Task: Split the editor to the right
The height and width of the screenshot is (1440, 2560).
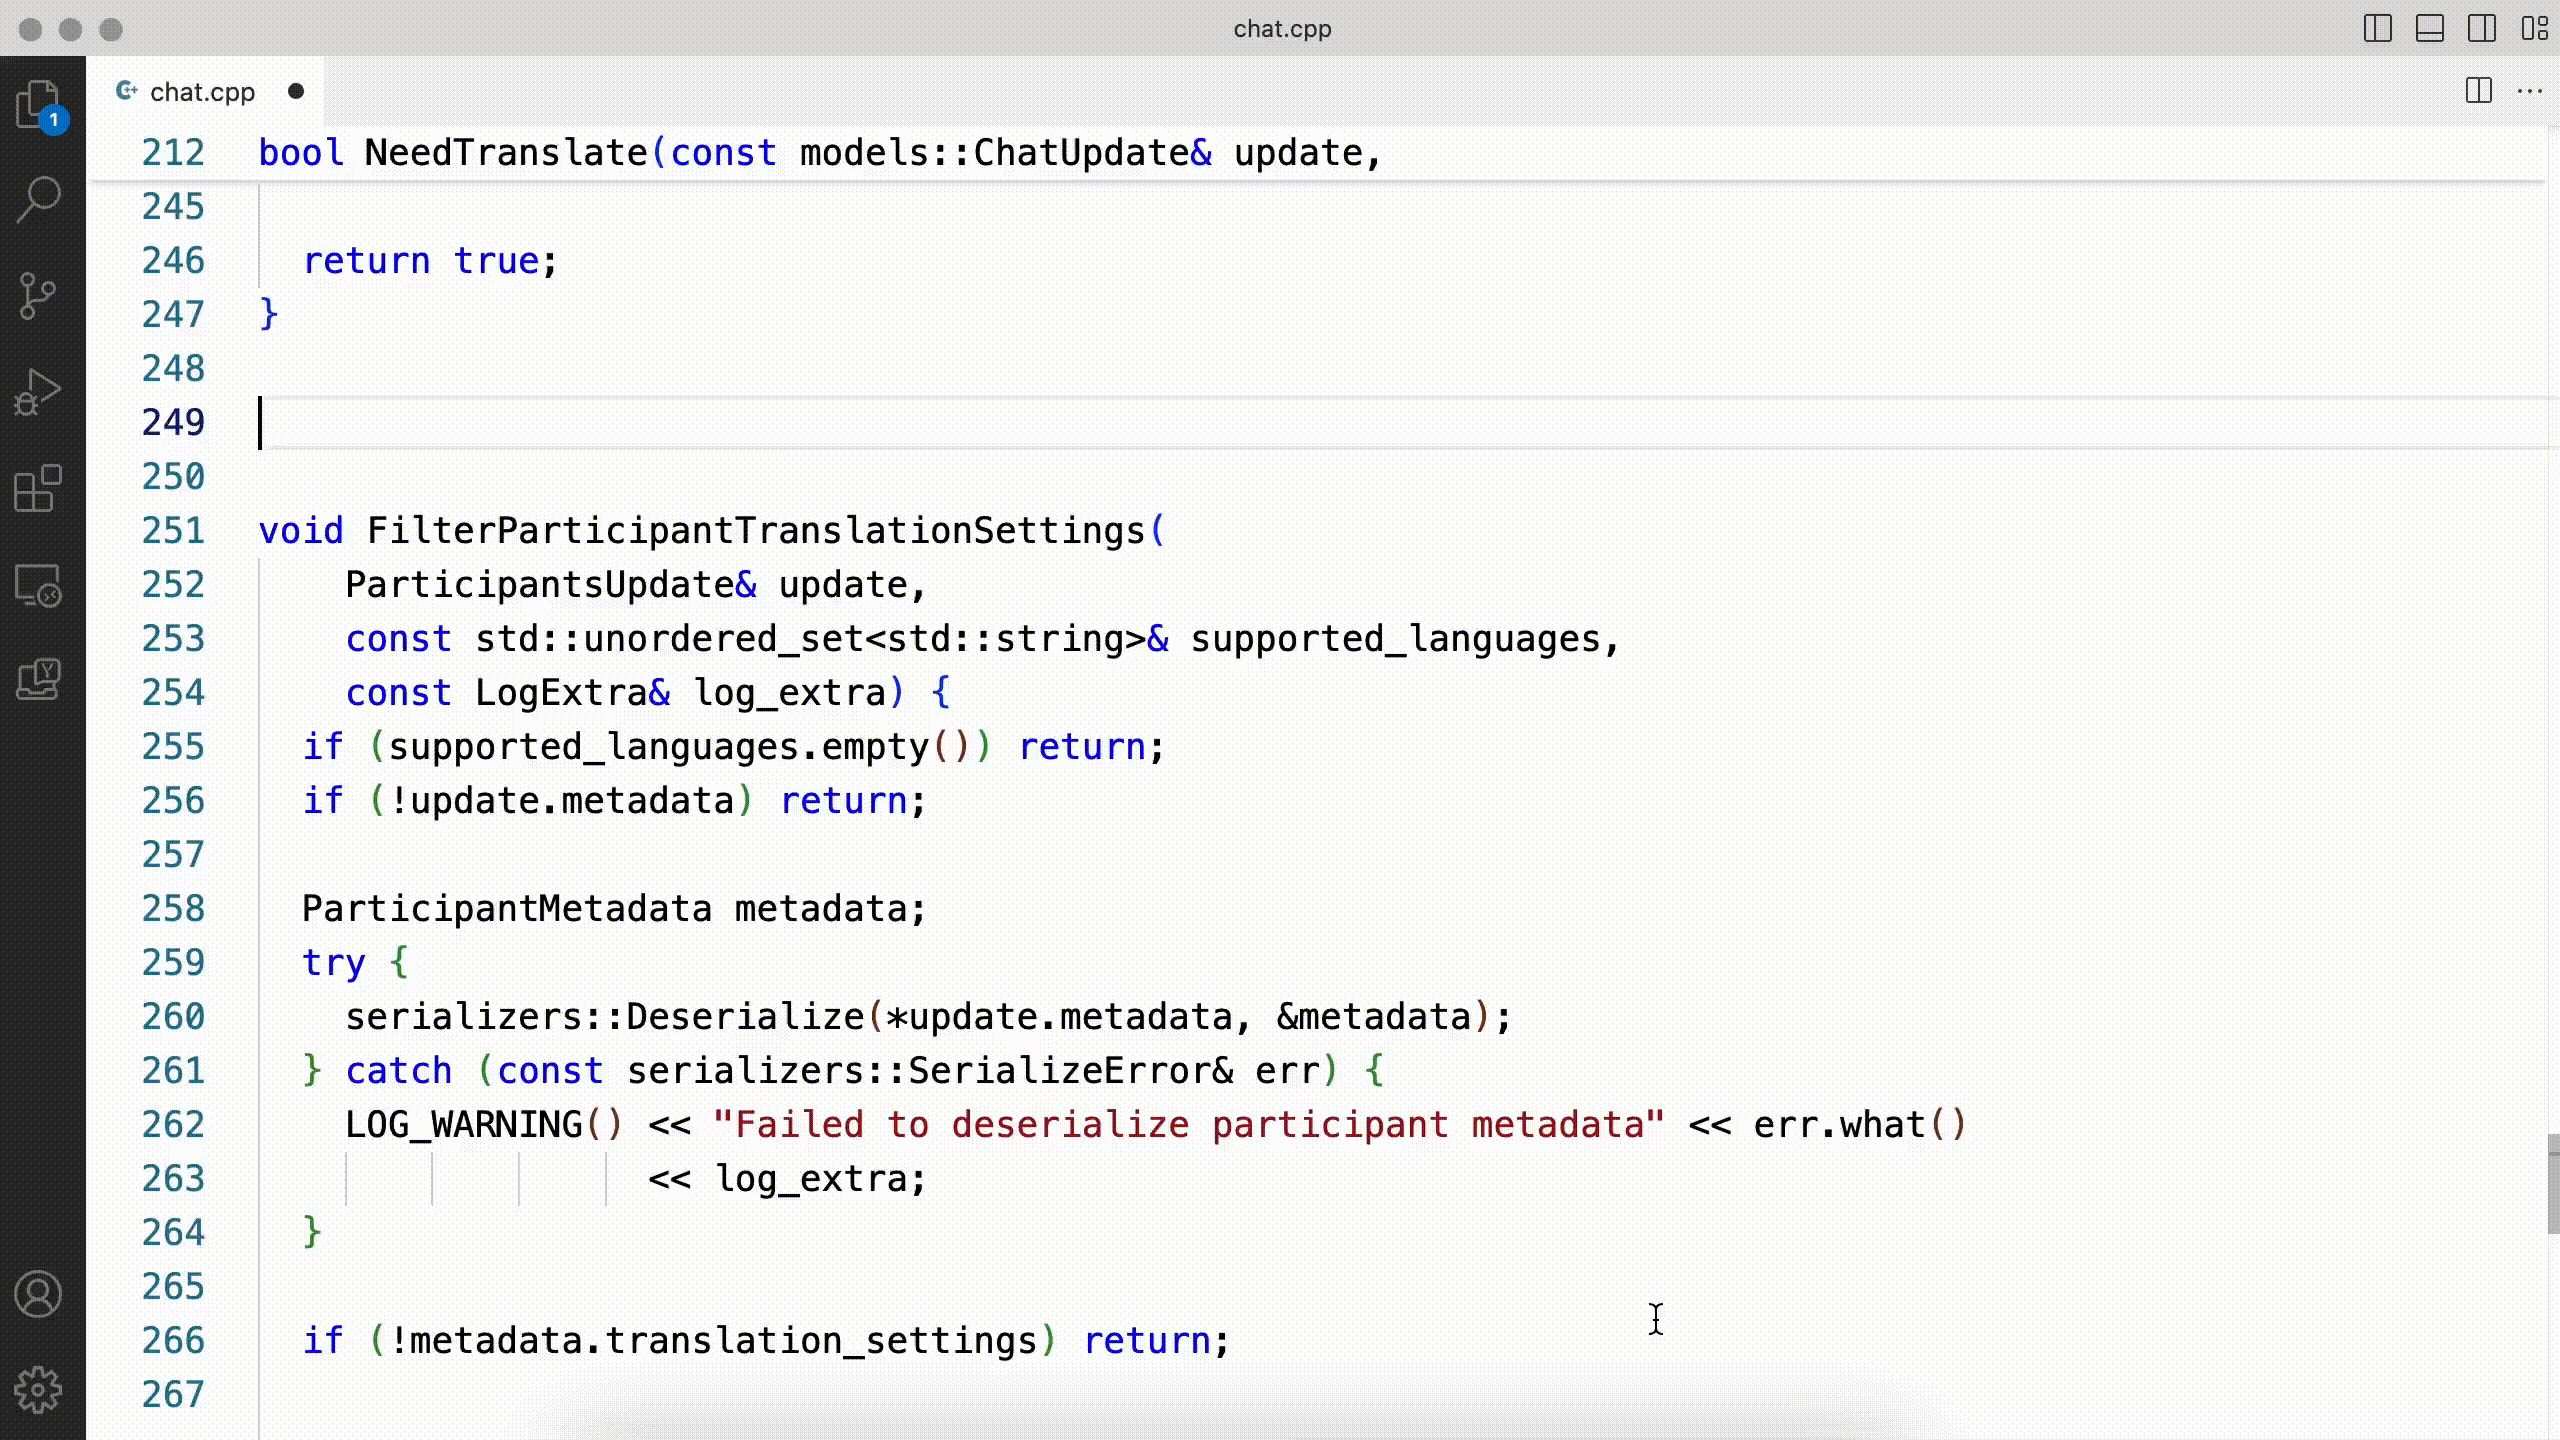Action: [2478, 91]
